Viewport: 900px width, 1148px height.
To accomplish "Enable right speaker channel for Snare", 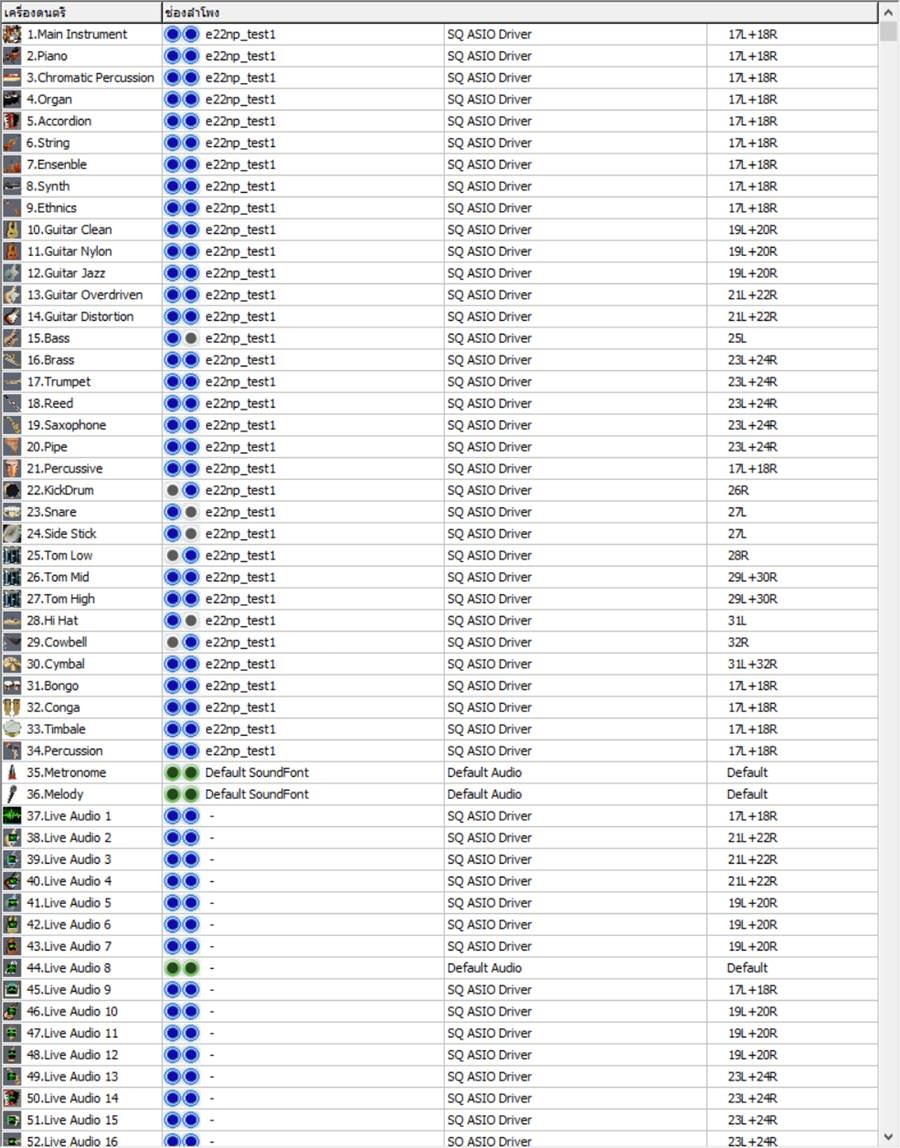I will (190, 512).
